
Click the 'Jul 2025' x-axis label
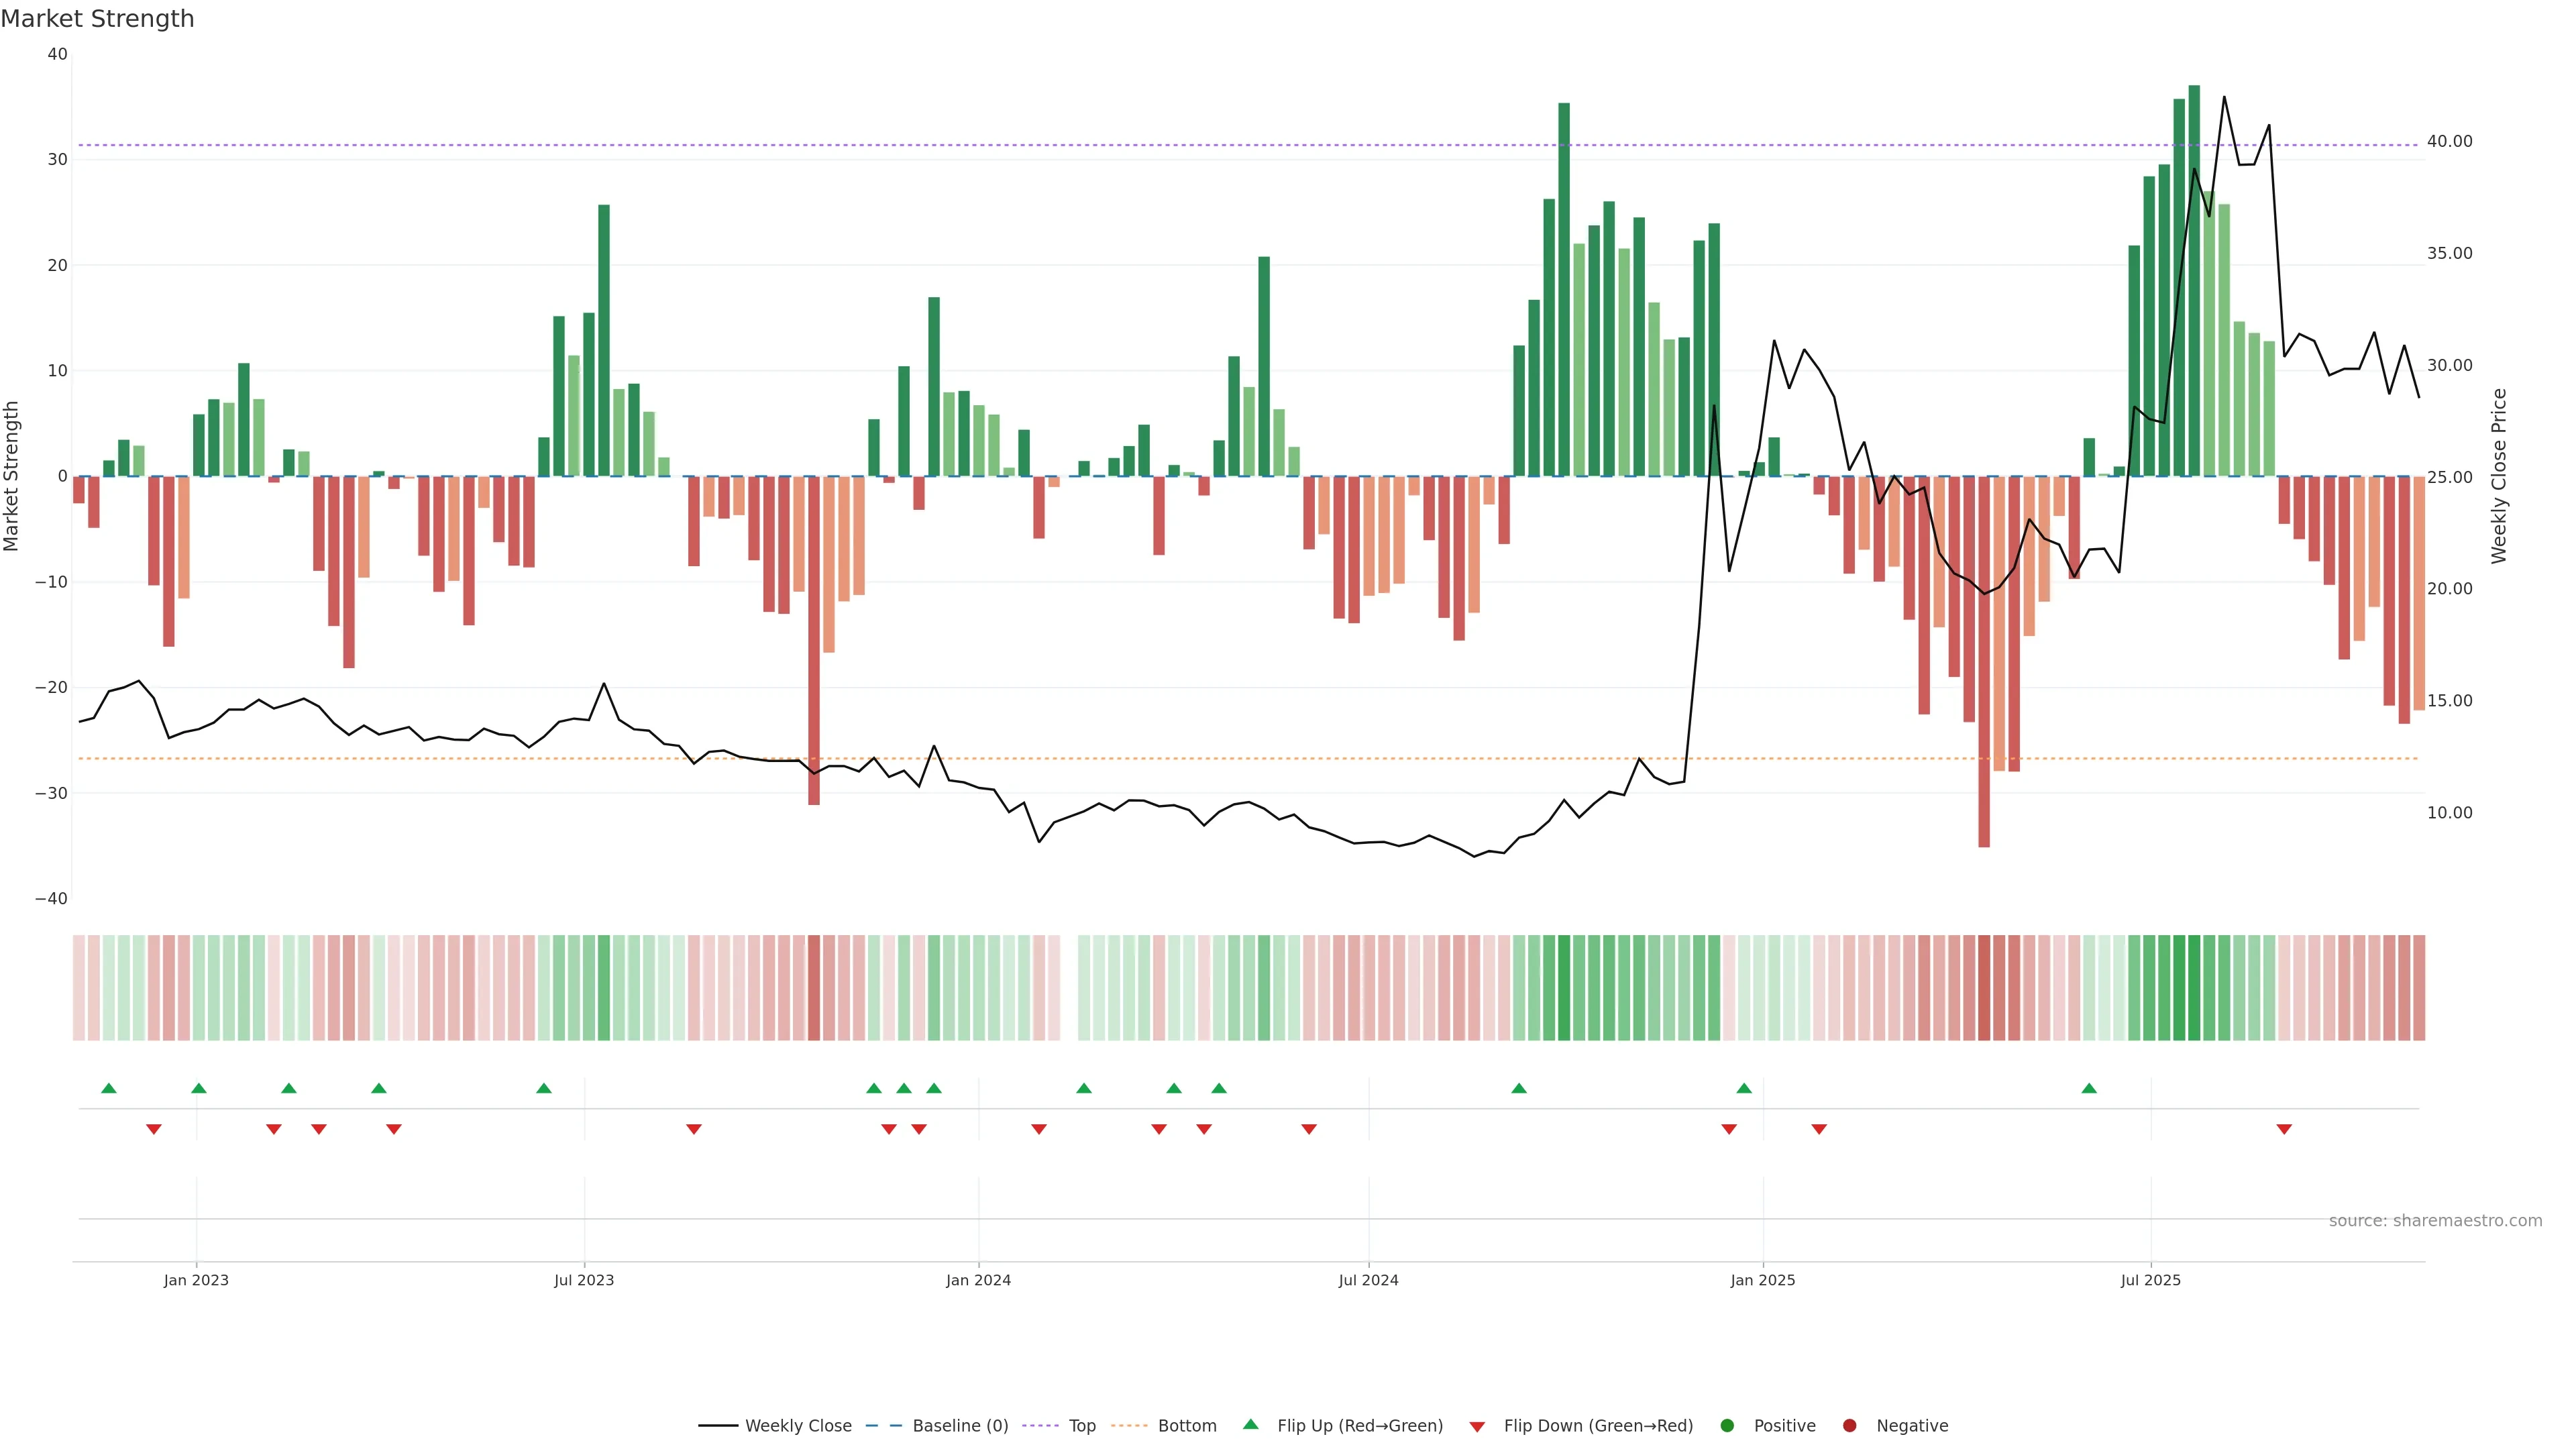tap(2150, 1280)
